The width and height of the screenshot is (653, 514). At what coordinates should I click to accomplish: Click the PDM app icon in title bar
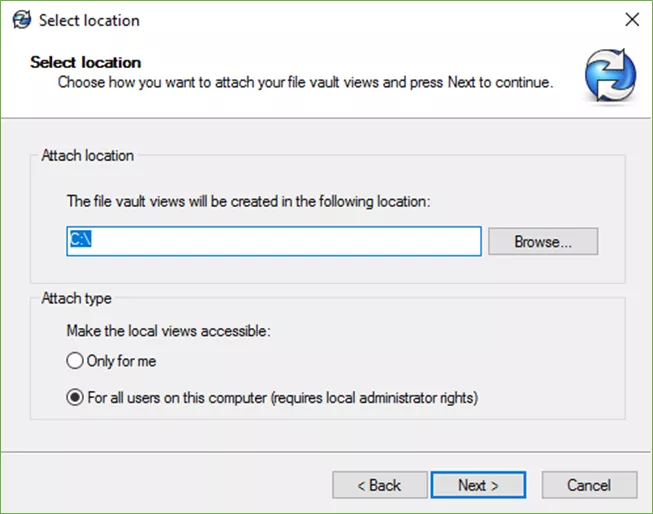point(21,20)
